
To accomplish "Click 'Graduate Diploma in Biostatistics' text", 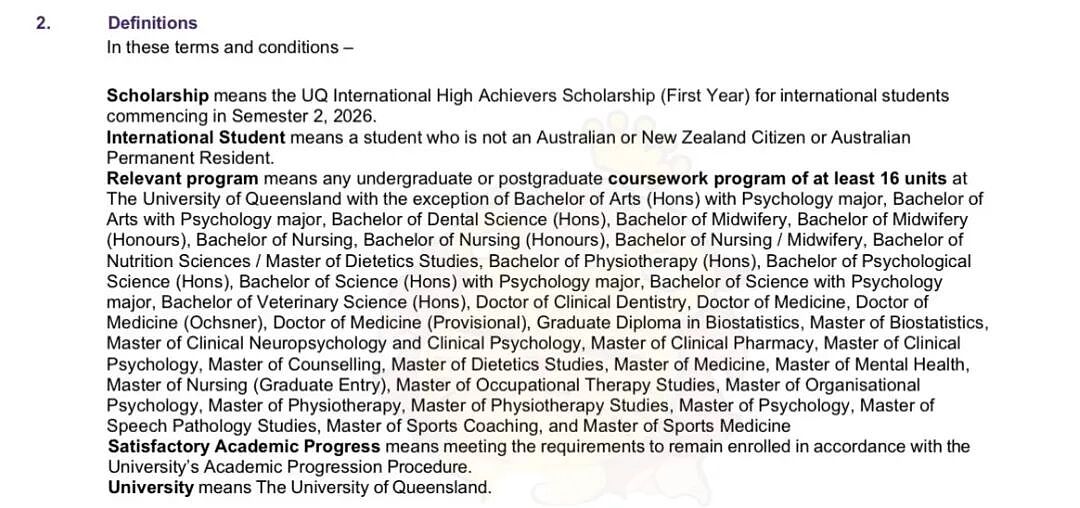I will [x=670, y=323].
